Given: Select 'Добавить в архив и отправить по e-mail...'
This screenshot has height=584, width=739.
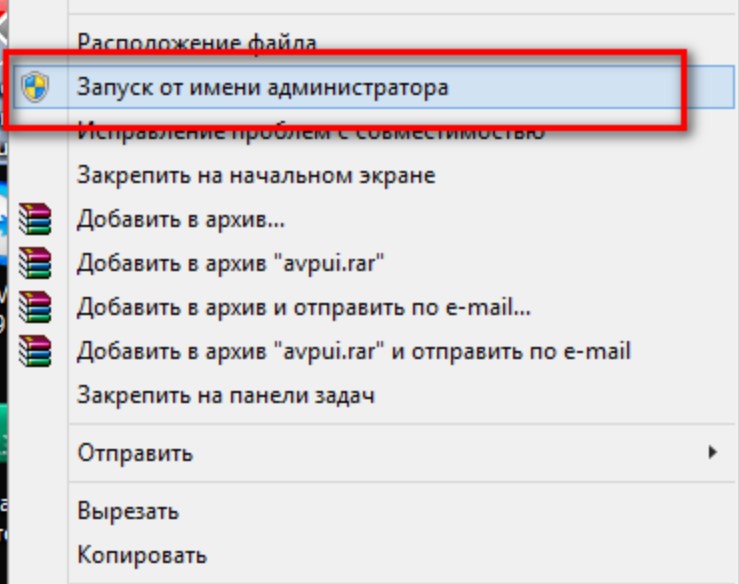Looking at the screenshot, I should pyautogui.click(x=304, y=307).
